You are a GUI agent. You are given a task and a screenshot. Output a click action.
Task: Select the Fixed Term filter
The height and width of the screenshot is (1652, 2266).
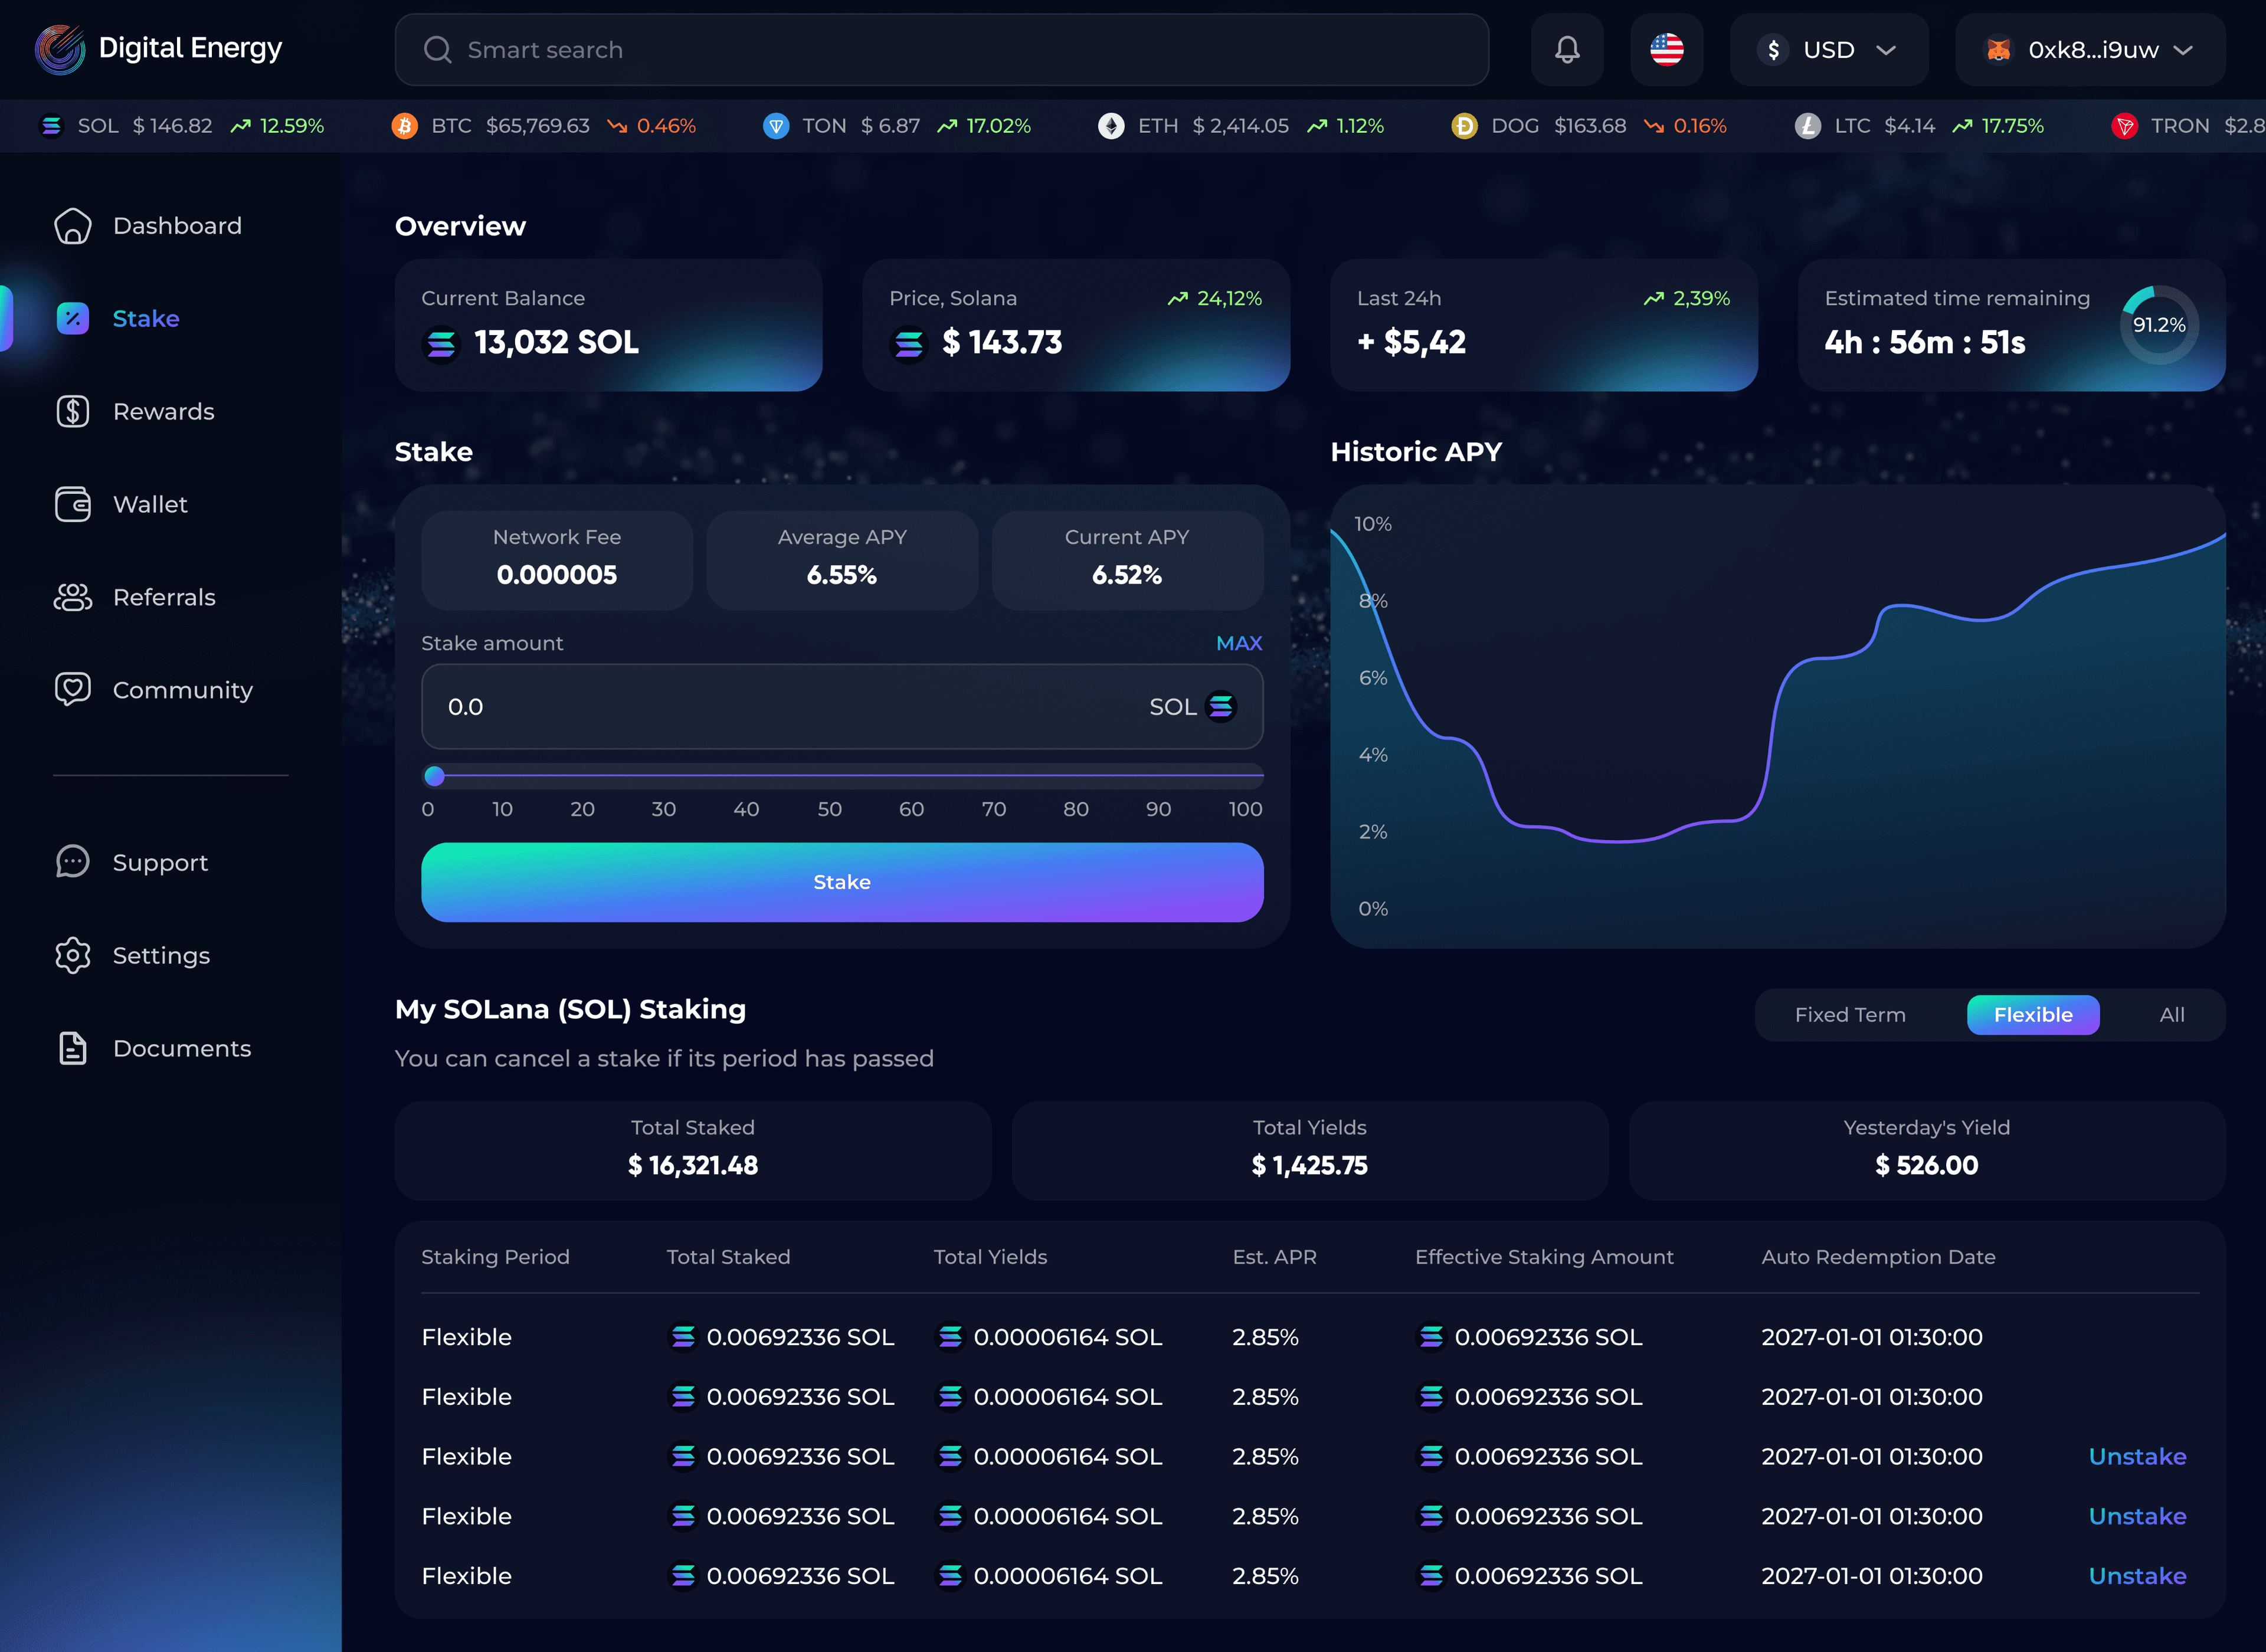(x=1849, y=1015)
